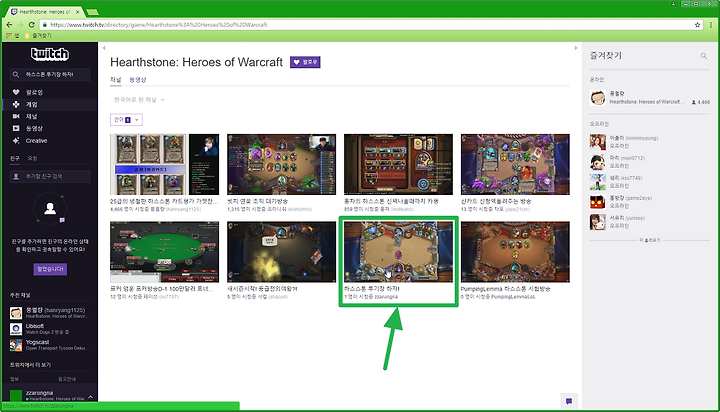Click the search icon in favorites panel
This screenshot has height=412, width=720.
(x=703, y=56)
